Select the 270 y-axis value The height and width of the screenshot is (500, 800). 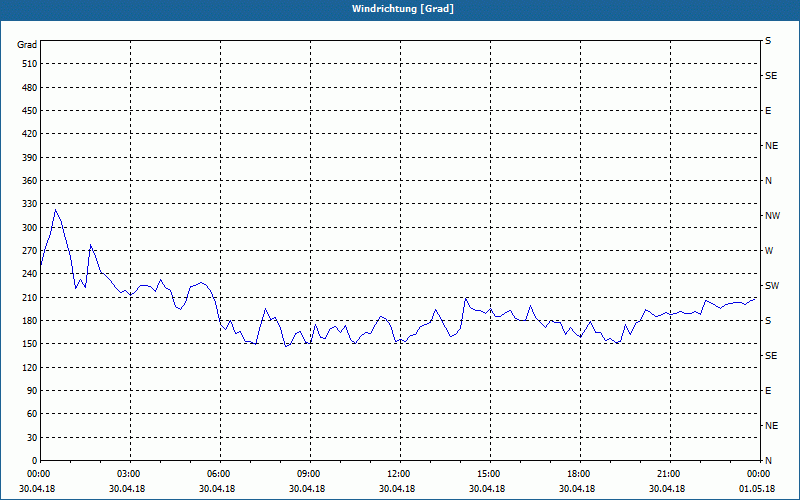30,251
